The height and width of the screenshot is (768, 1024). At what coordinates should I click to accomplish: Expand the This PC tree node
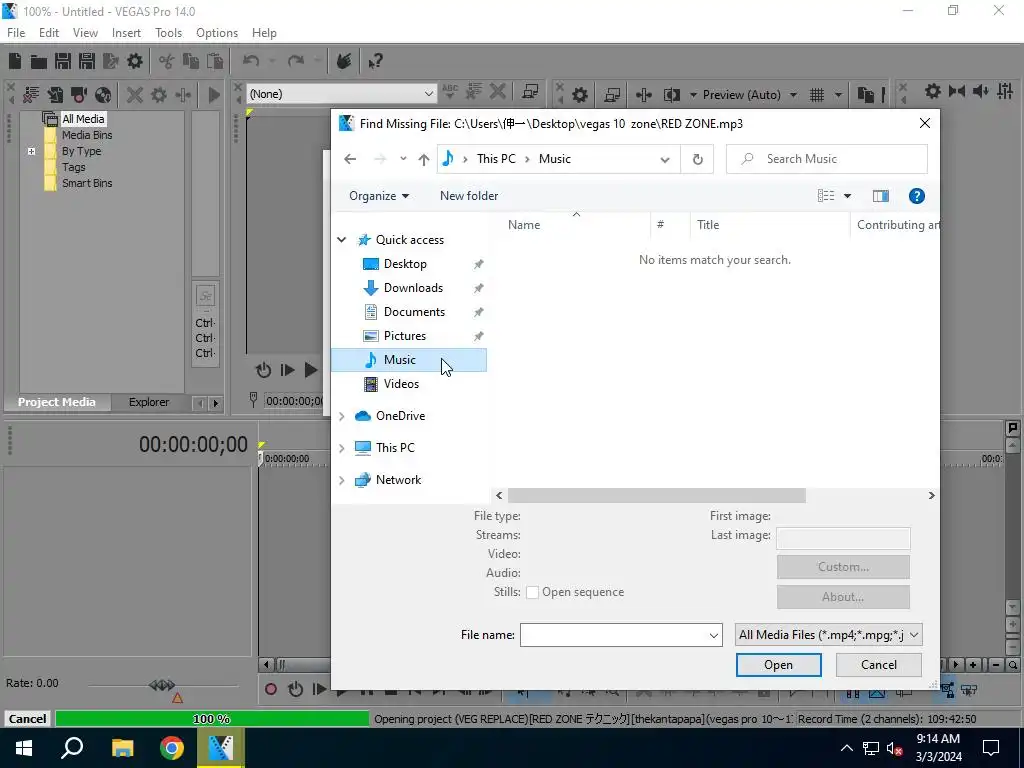(x=342, y=448)
